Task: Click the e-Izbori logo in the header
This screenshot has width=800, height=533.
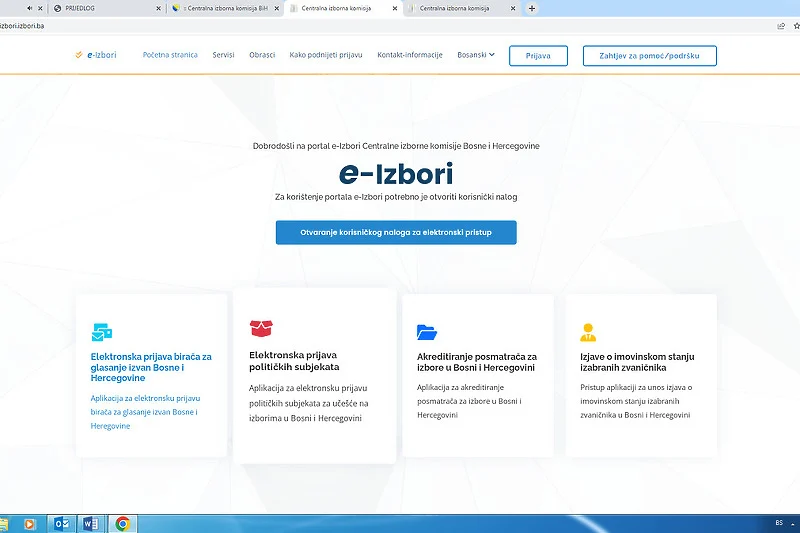Action: (96, 55)
